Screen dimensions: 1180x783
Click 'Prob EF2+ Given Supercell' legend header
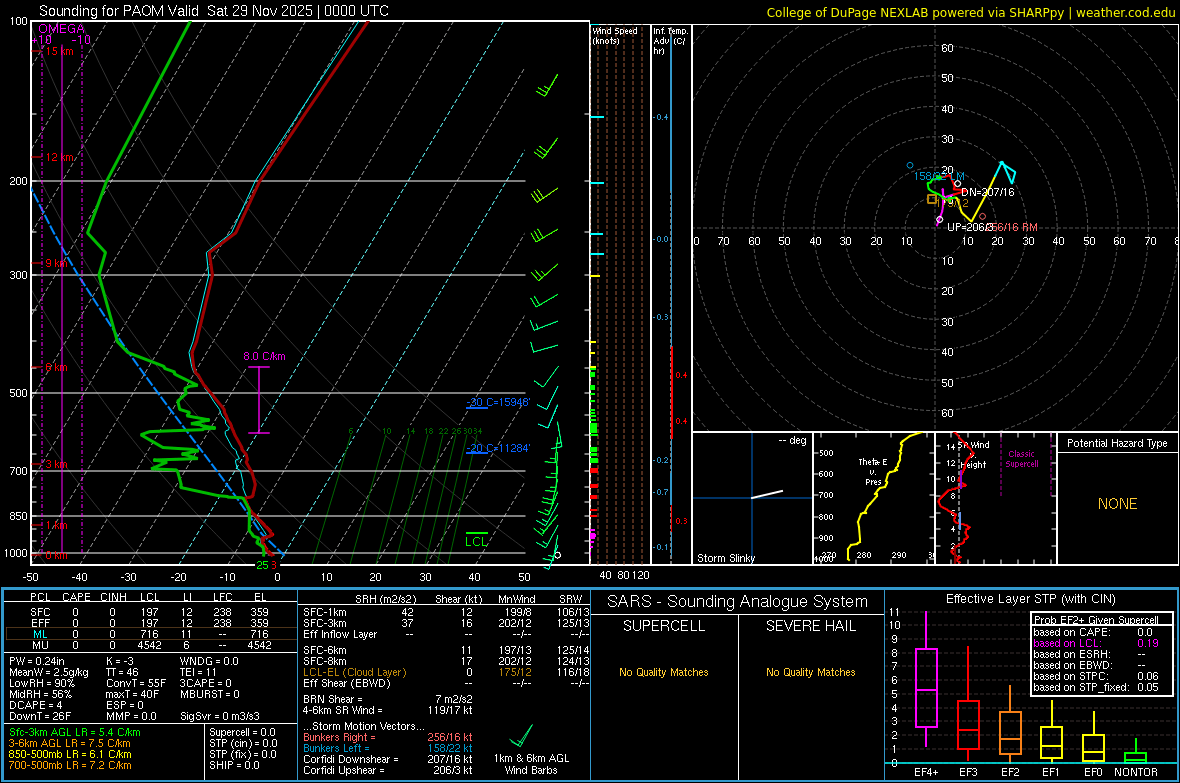[1096, 620]
